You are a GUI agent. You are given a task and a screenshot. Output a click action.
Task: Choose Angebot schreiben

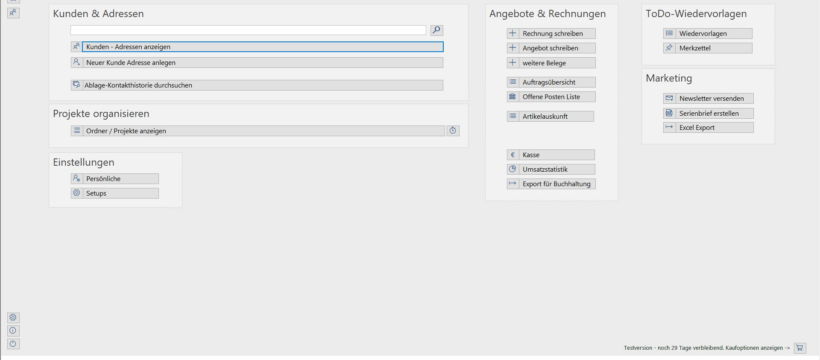(x=557, y=48)
